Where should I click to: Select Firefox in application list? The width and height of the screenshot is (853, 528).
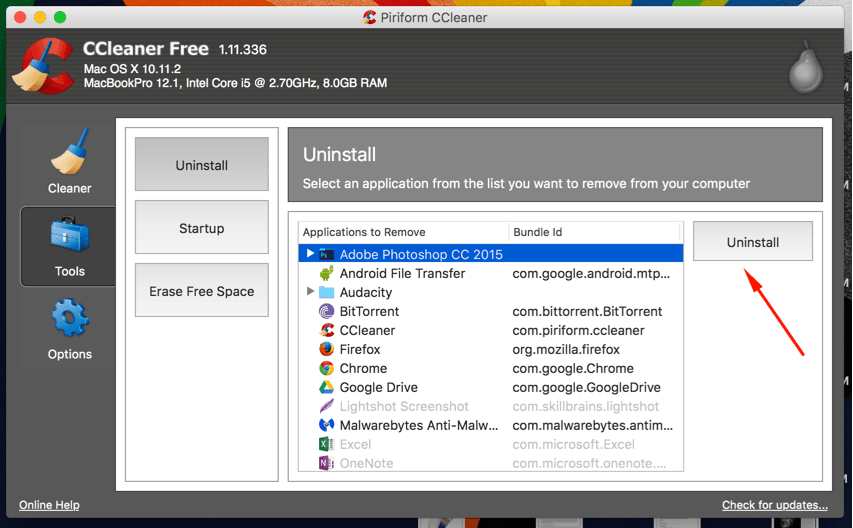click(x=360, y=350)
